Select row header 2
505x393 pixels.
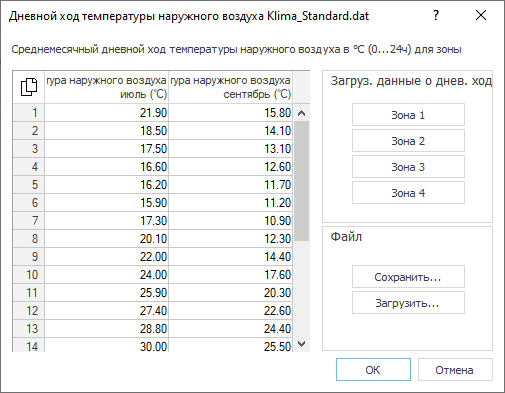(x=28, y=131)
